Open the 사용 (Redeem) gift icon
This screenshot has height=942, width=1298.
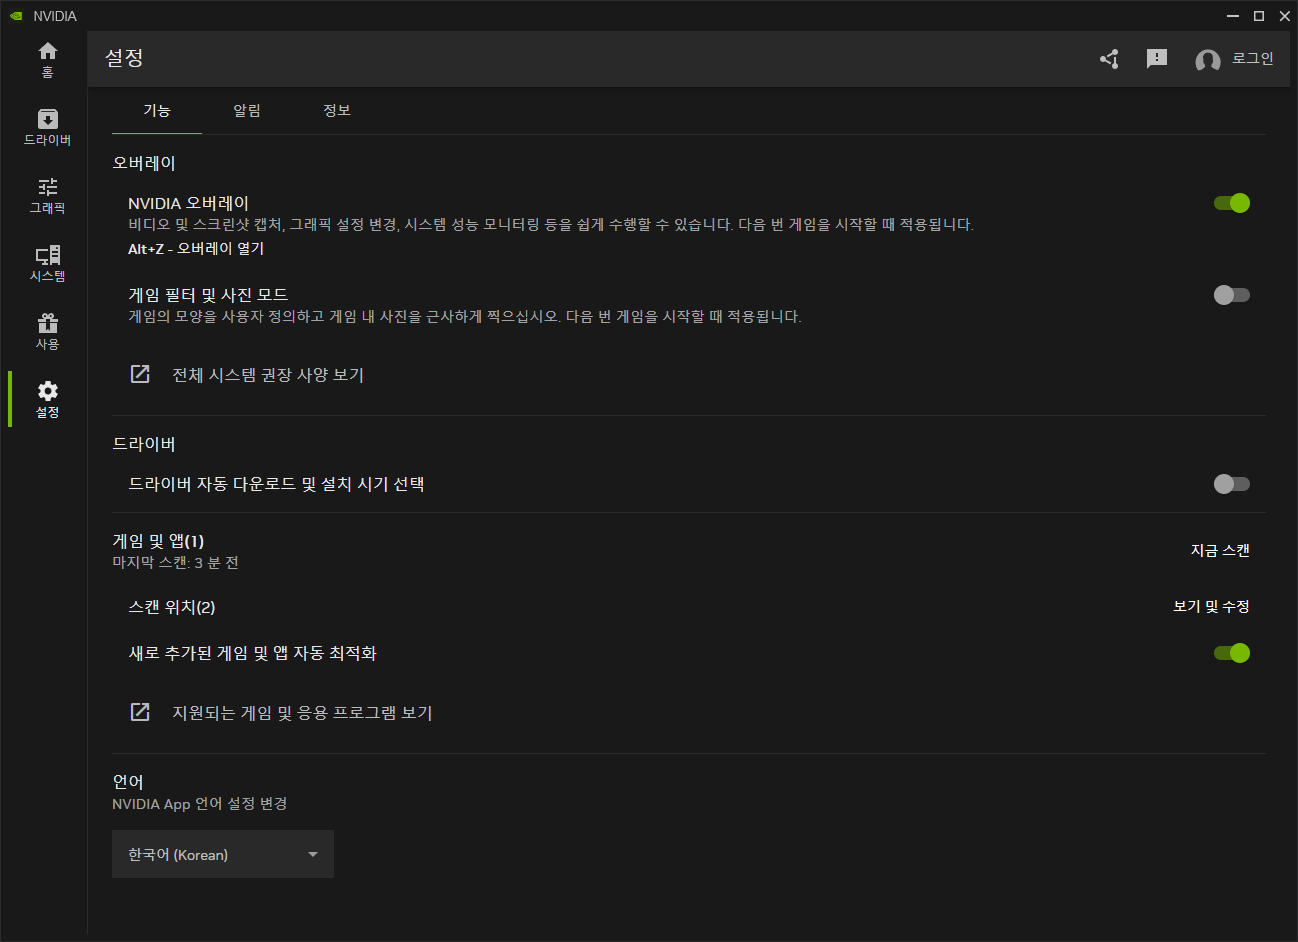(x=47, y=332)
